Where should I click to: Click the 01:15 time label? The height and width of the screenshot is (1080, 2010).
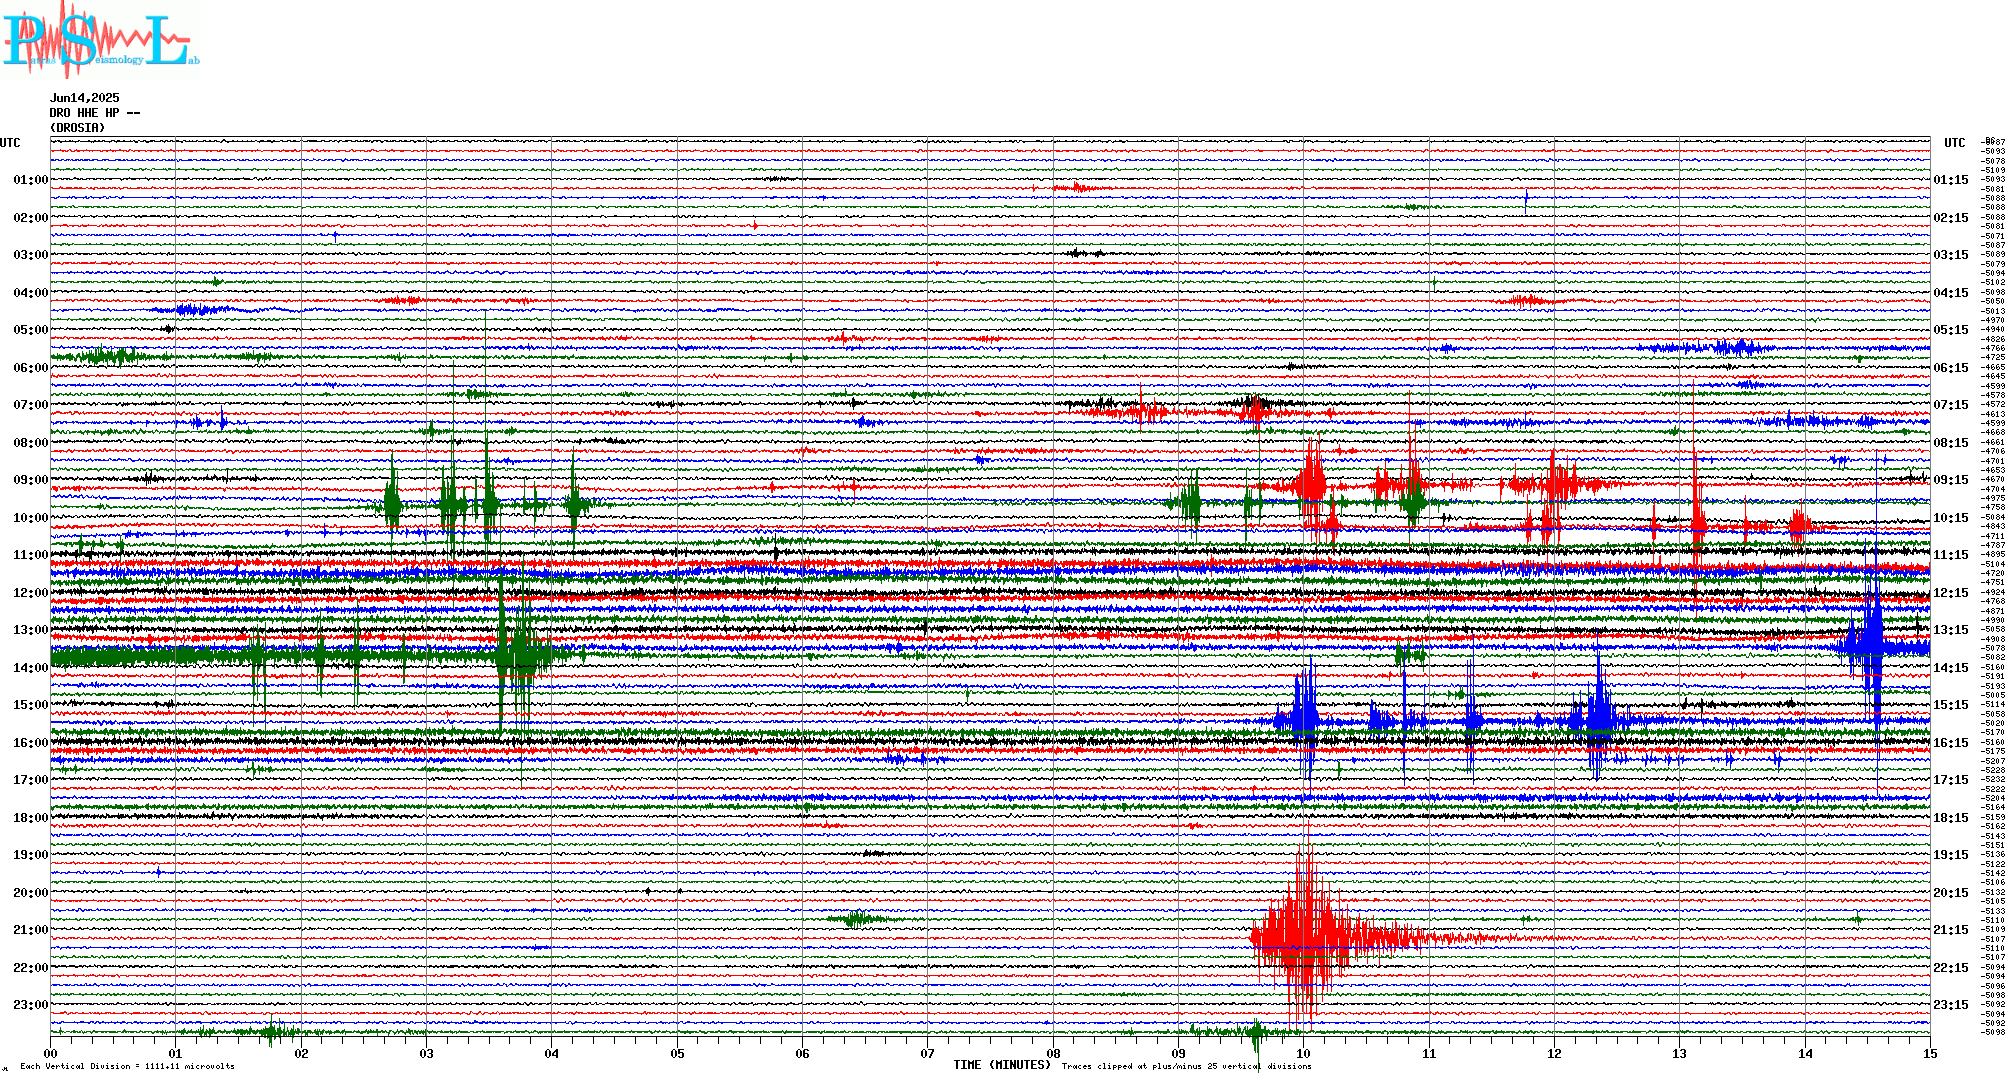(x=1951, y=180)
